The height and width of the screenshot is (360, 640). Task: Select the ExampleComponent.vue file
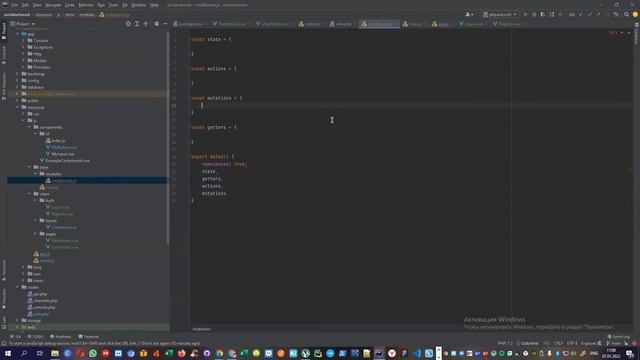67,161
